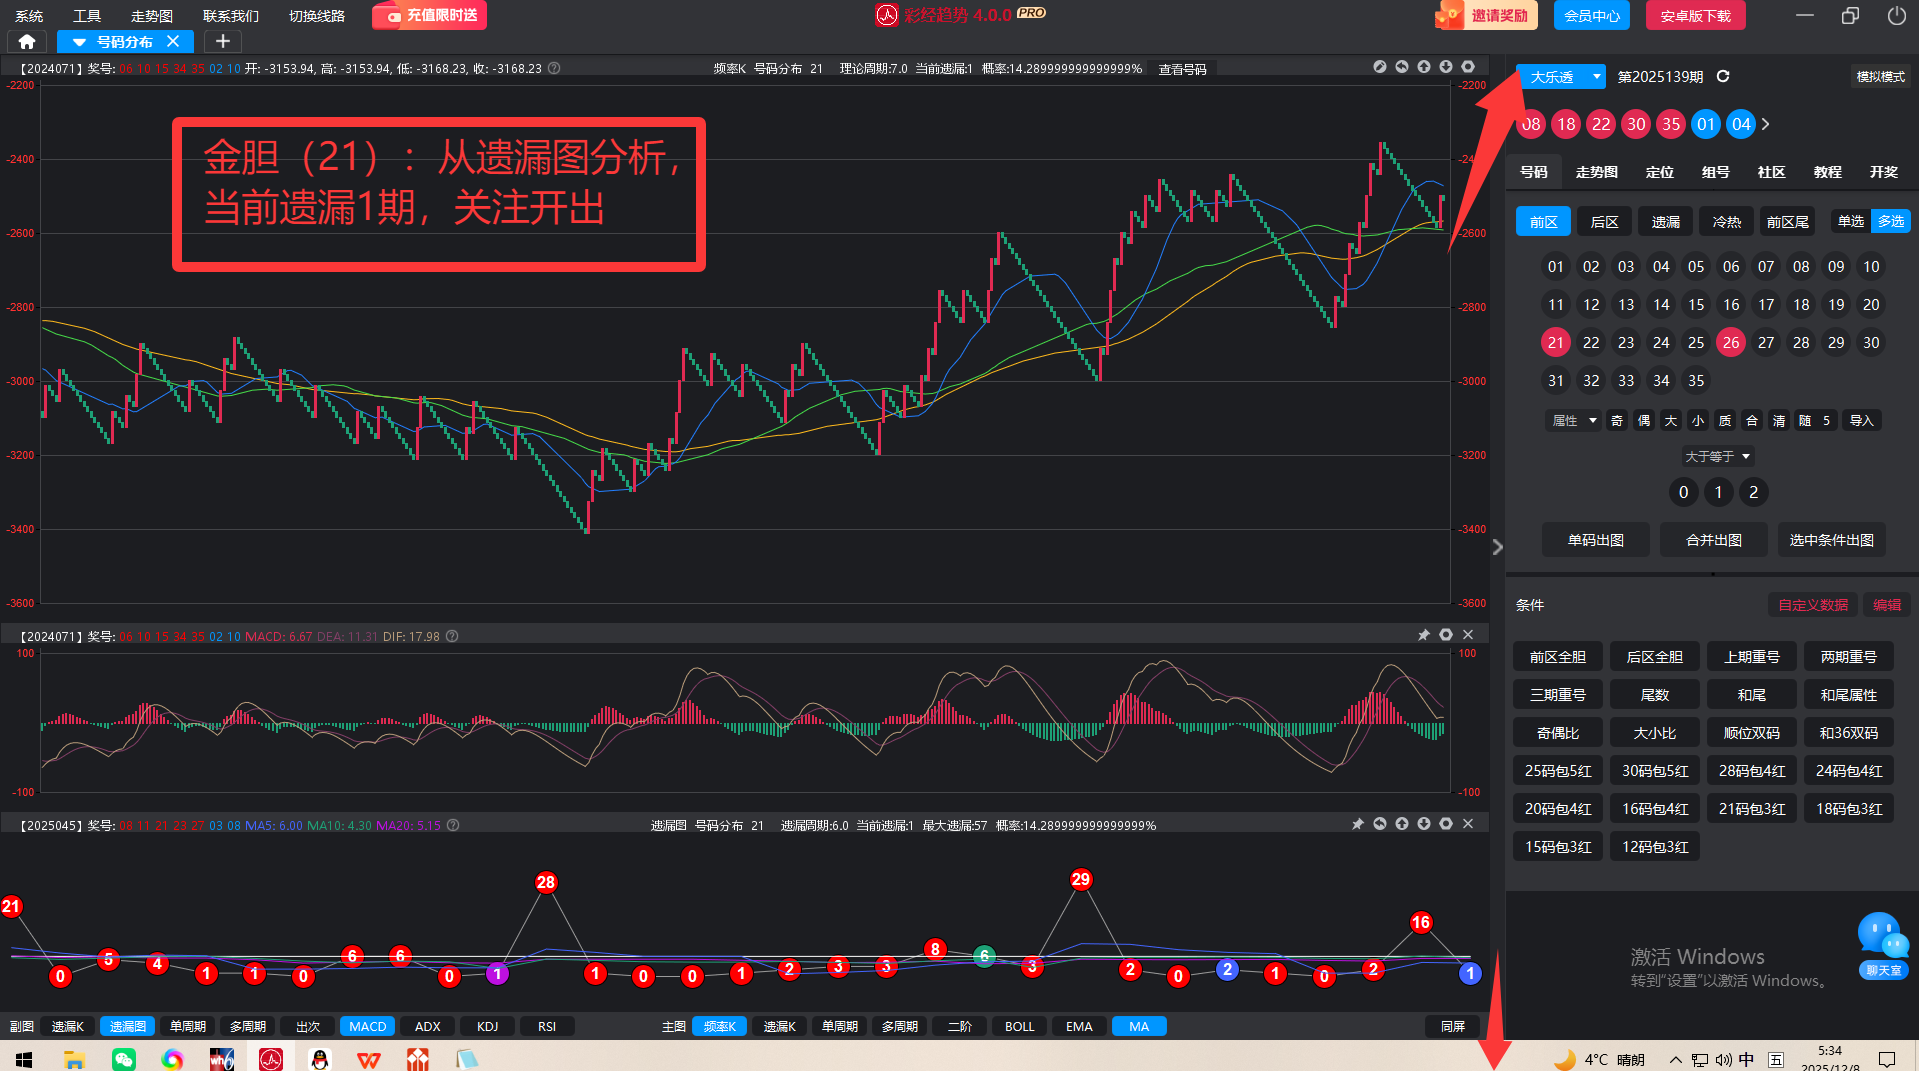Screen dimensions: 1919x1071
Task: Move the omission chart panel down
Action: [x=1424, y=824]
